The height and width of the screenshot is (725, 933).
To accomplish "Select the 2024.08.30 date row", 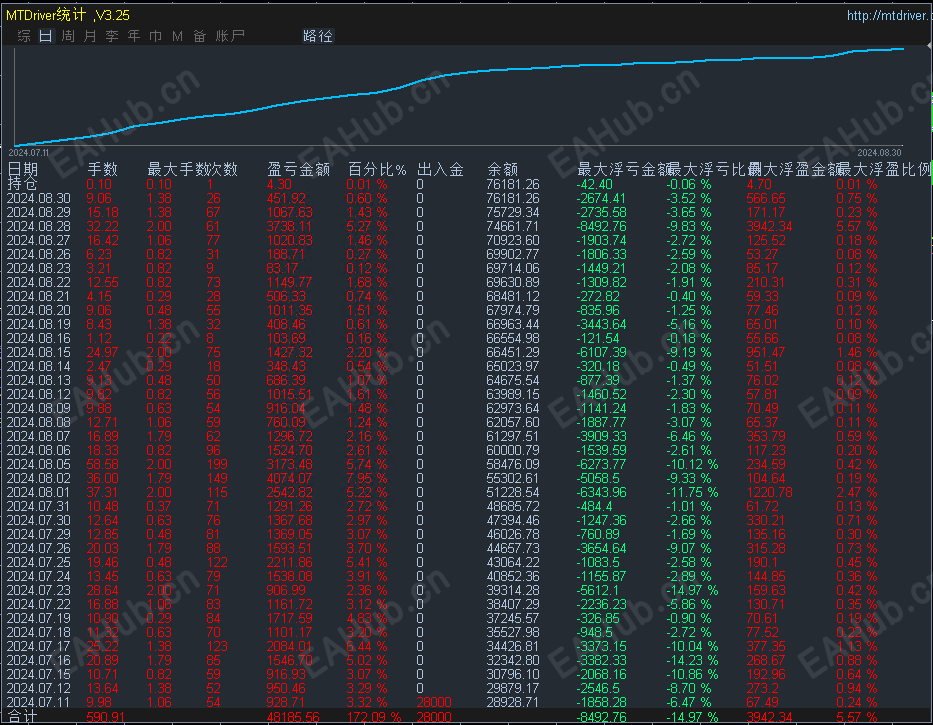I will pyautogui.click(x=39, y=198).
